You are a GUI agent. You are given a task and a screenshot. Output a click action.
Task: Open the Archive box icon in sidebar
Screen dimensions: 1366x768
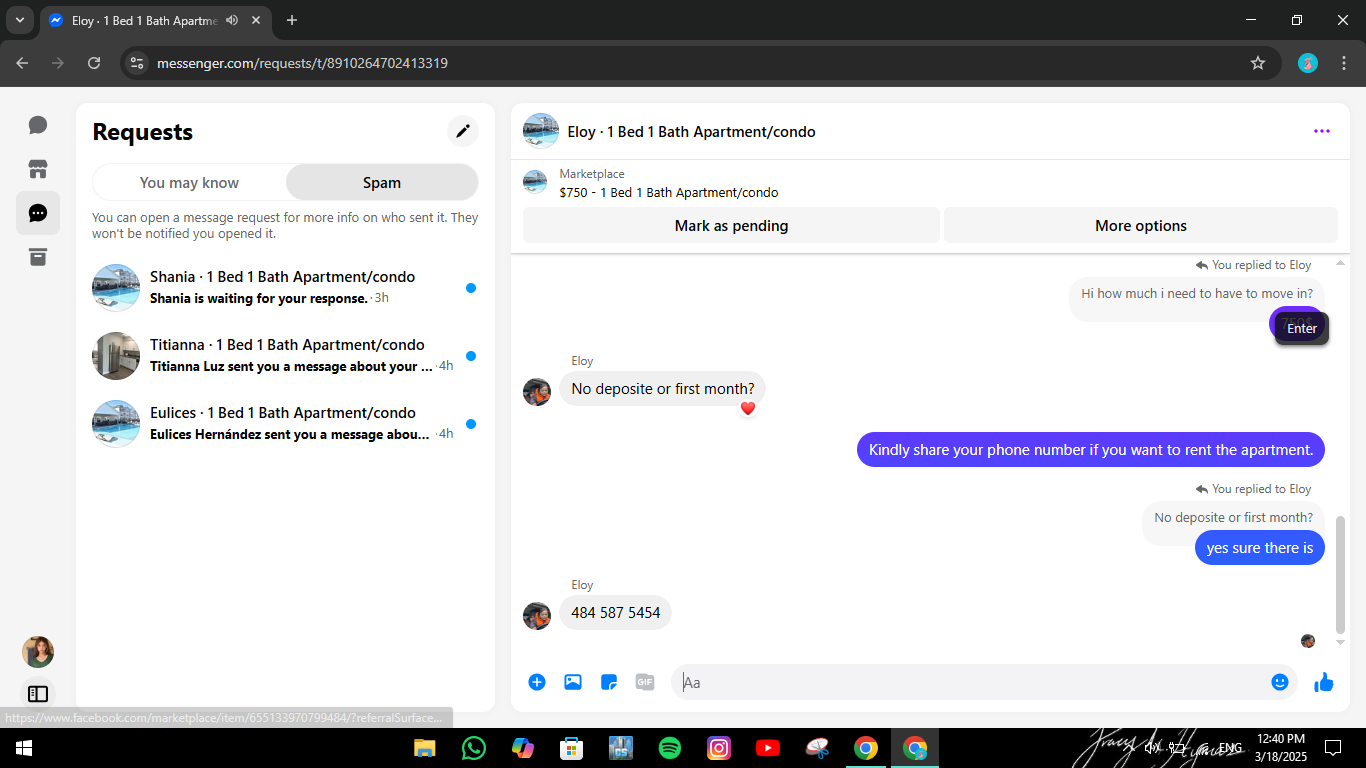coord(38,257)
